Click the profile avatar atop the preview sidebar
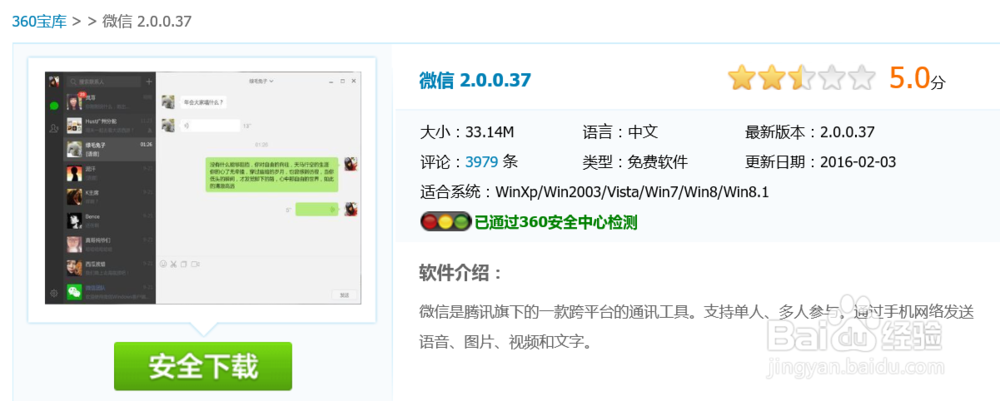 [54, 82]
